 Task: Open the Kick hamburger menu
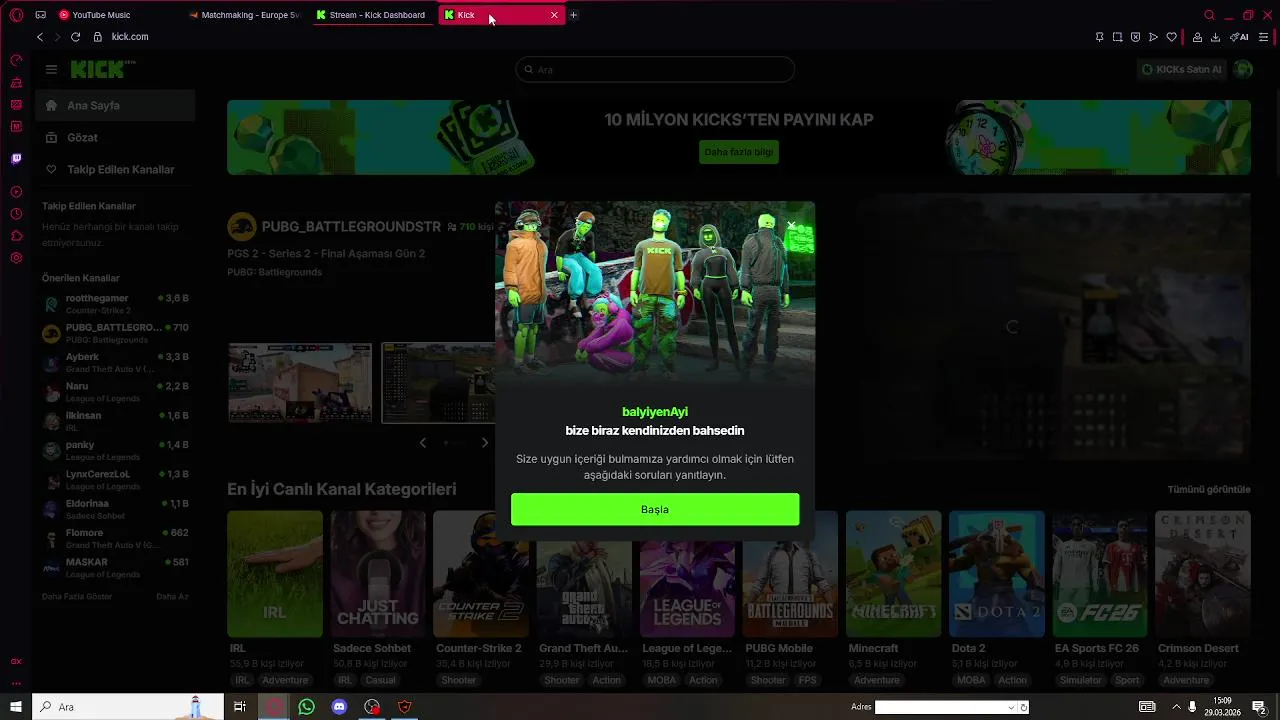pyautogui.click(x=51, y=69)
